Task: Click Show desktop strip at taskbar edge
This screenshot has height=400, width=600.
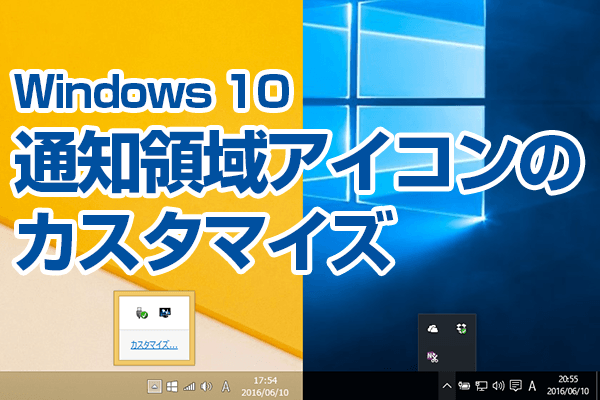Action: [597, 386]
